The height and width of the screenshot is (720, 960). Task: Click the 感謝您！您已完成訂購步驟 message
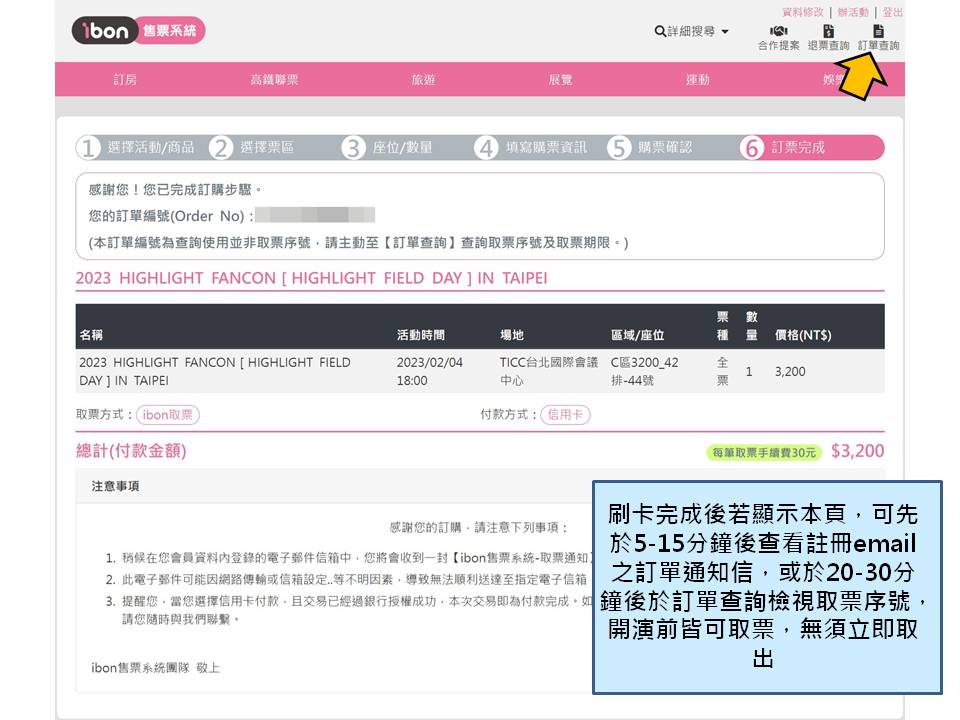176,190
